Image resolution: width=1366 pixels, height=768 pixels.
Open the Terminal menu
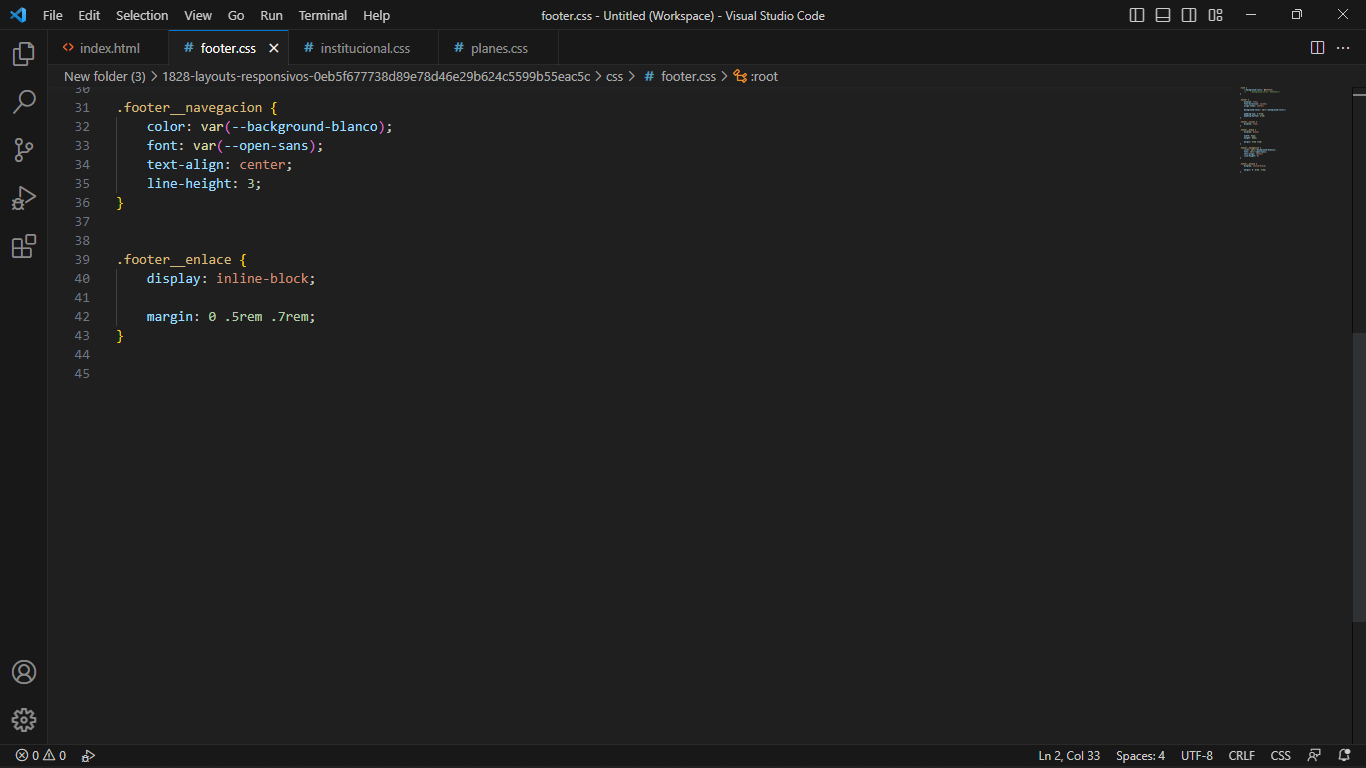click(323, 15)
